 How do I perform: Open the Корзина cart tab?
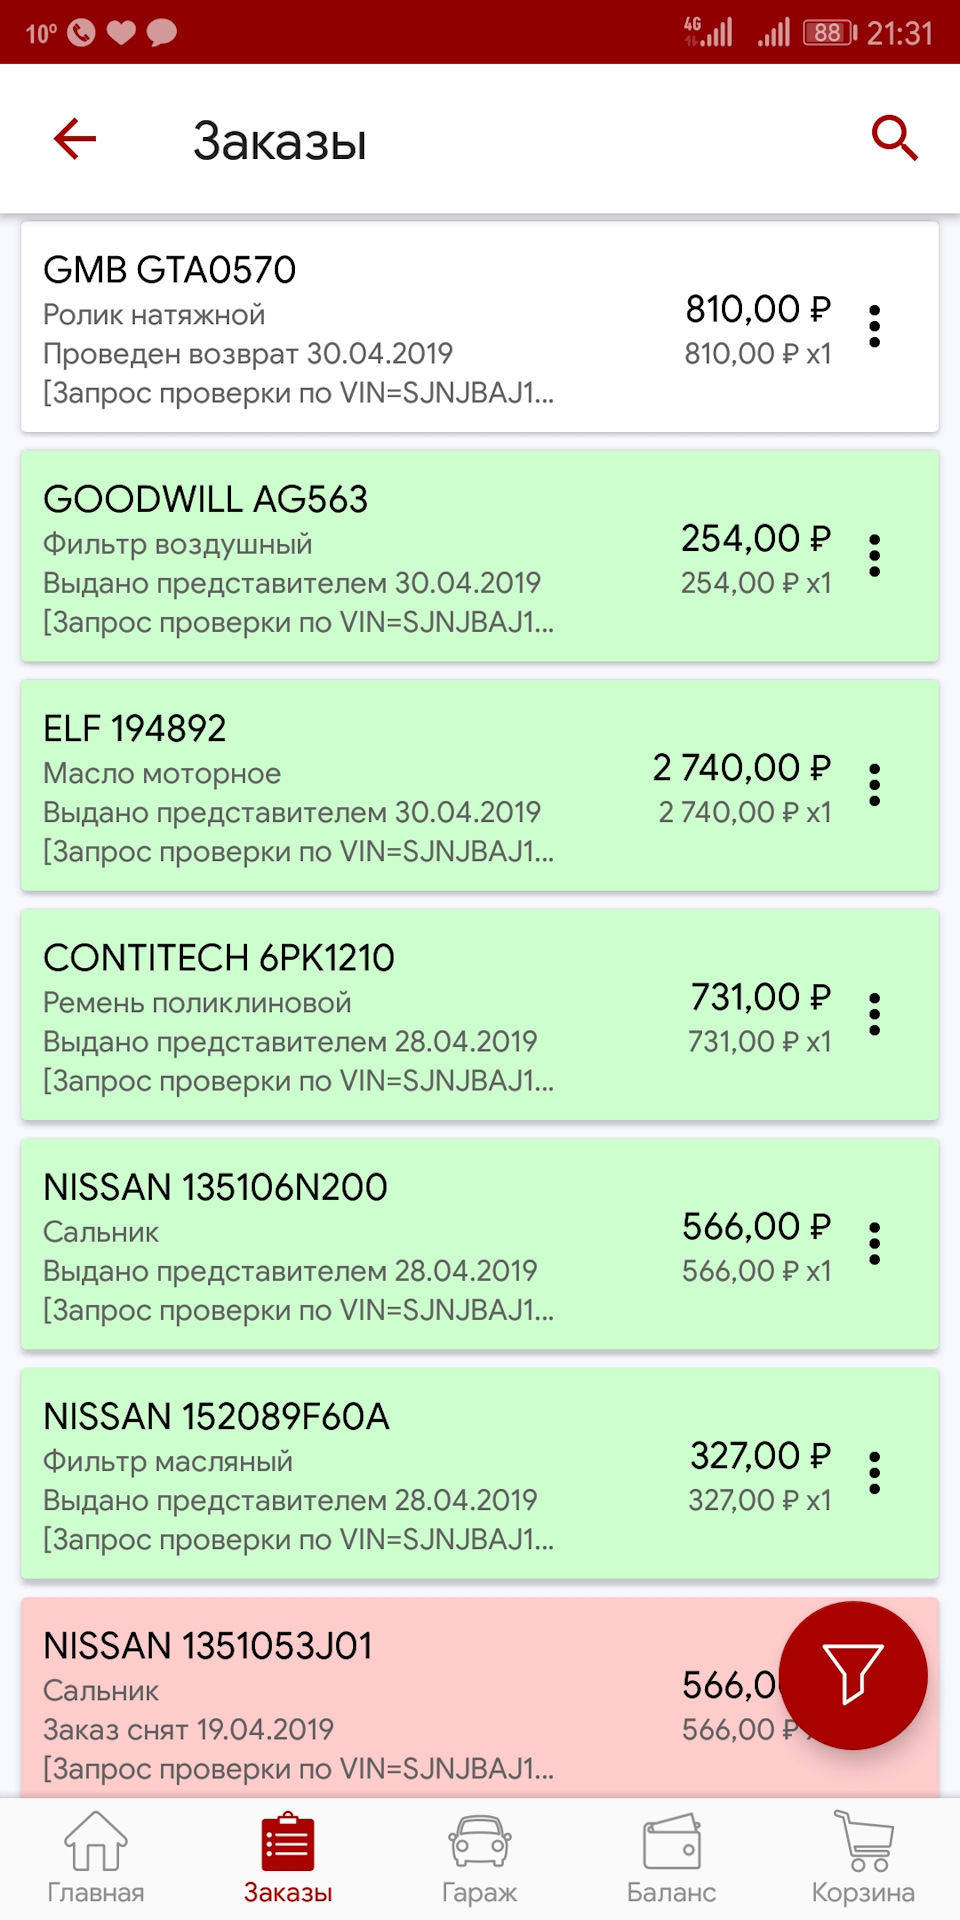(863, 1858)
